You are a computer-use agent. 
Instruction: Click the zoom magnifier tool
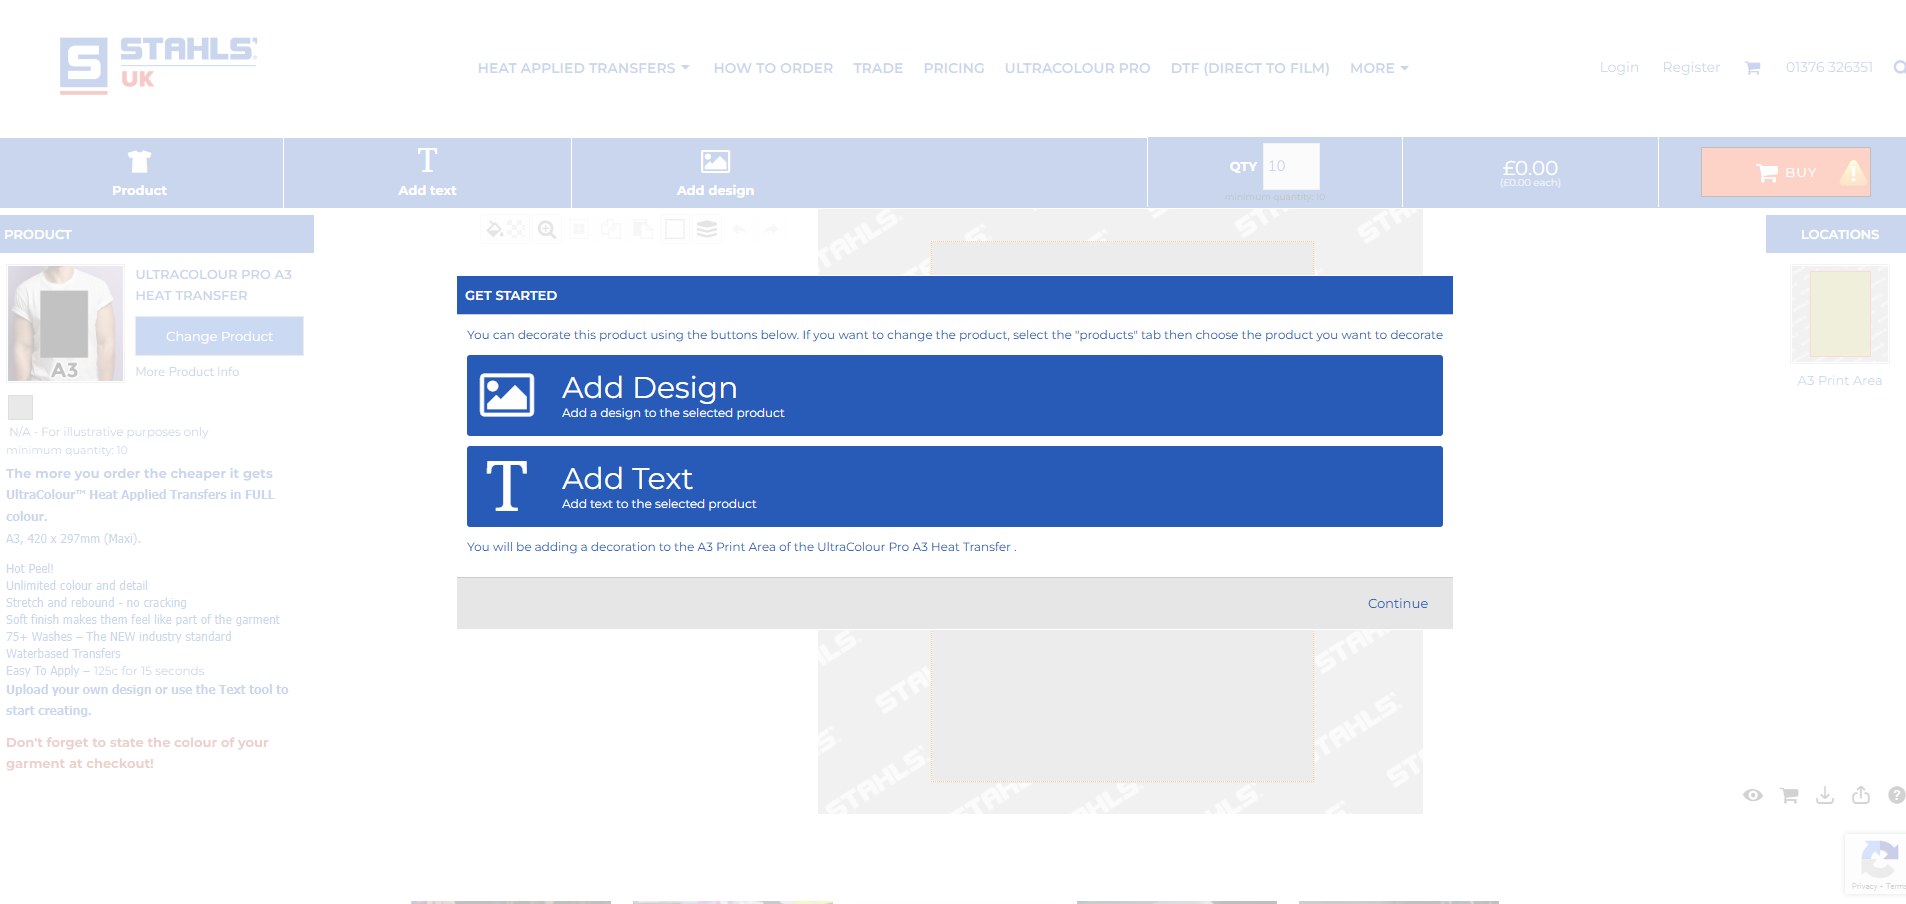pos(547,229)
